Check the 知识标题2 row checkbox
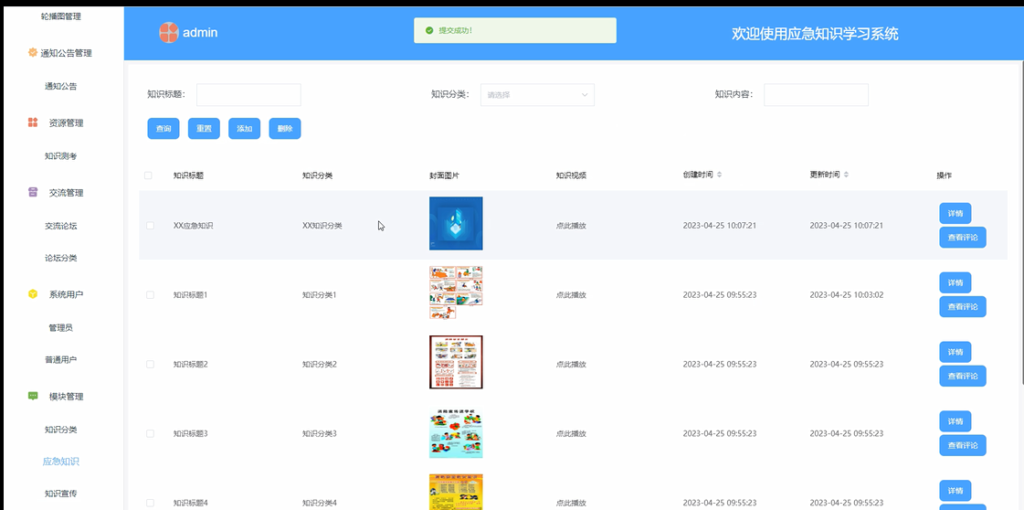The width and height of the screenshot is (1024, 510). click(150, 364)
